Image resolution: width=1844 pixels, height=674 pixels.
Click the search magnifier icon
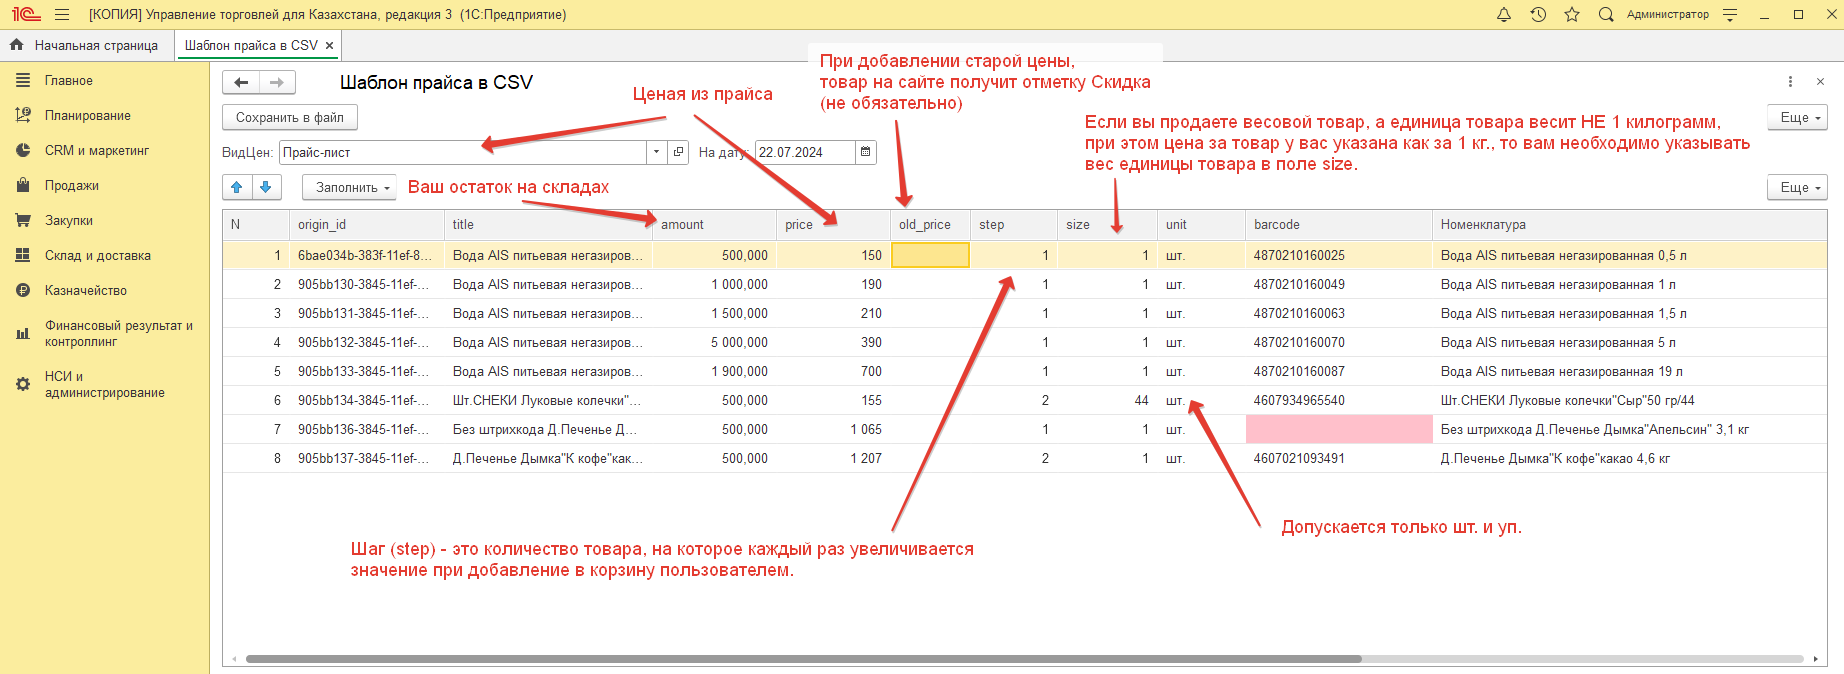click(x=1606, y=15)
